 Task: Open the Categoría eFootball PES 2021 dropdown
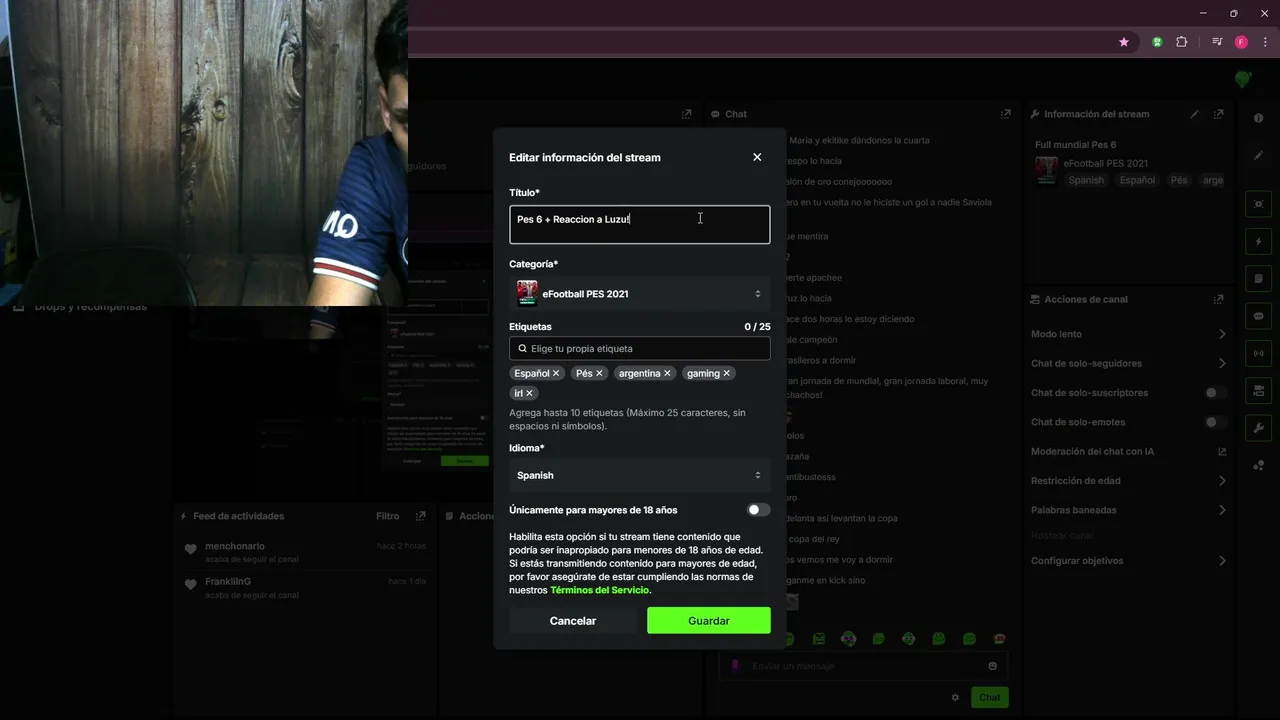pos(640,294)
